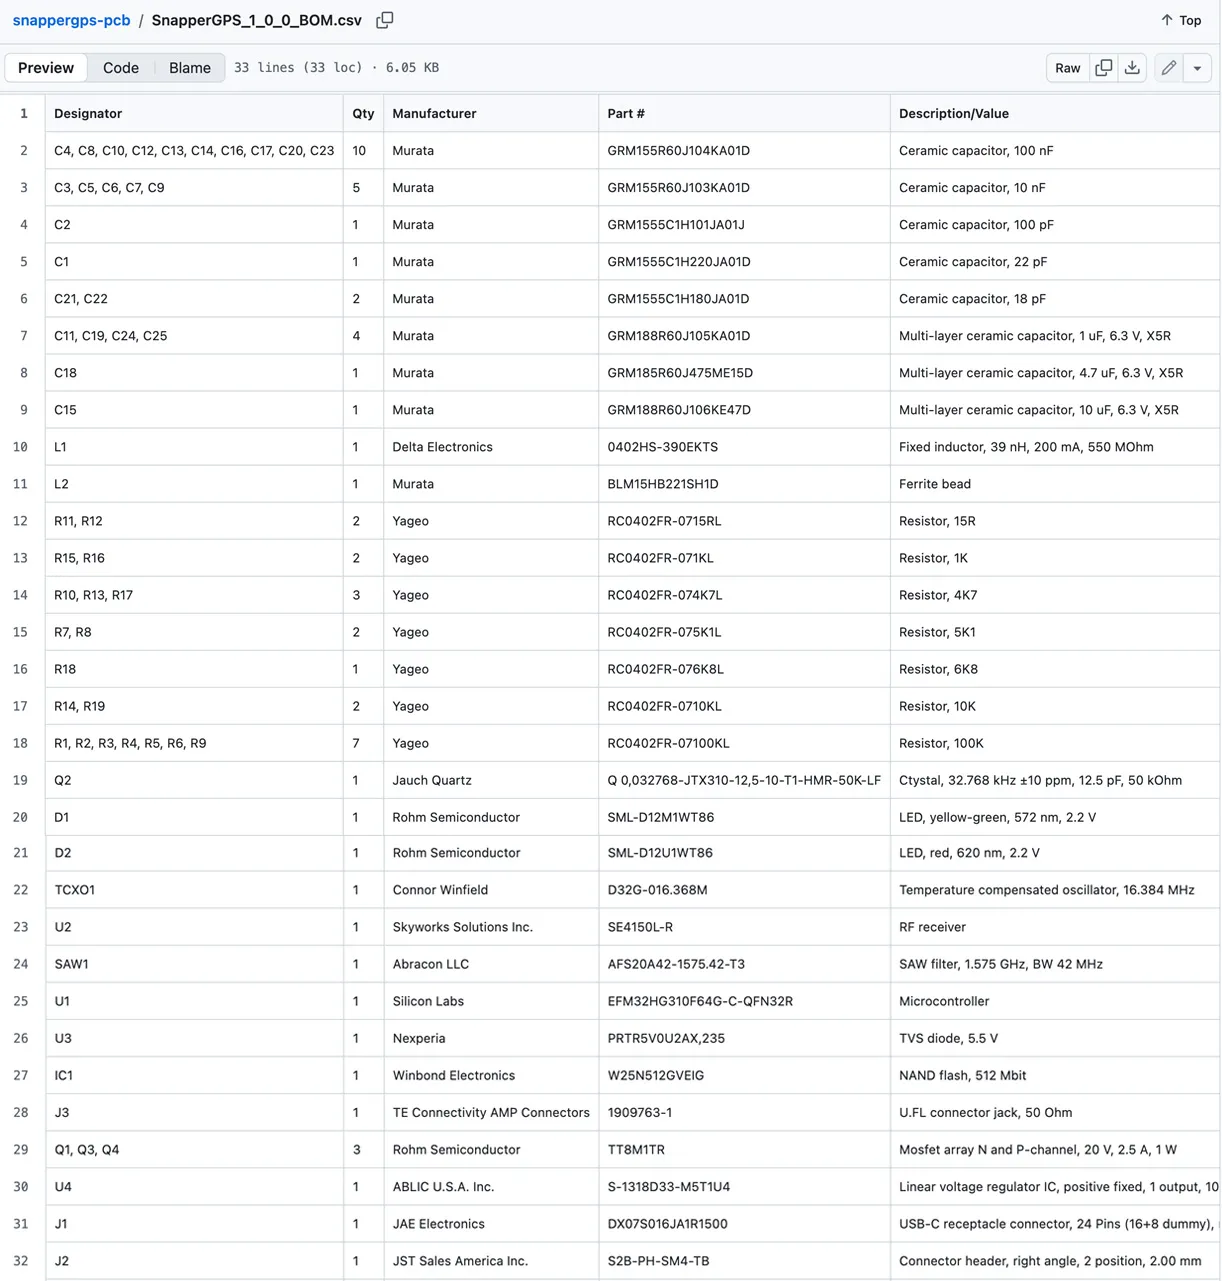Switch to the Code tab

121,68
